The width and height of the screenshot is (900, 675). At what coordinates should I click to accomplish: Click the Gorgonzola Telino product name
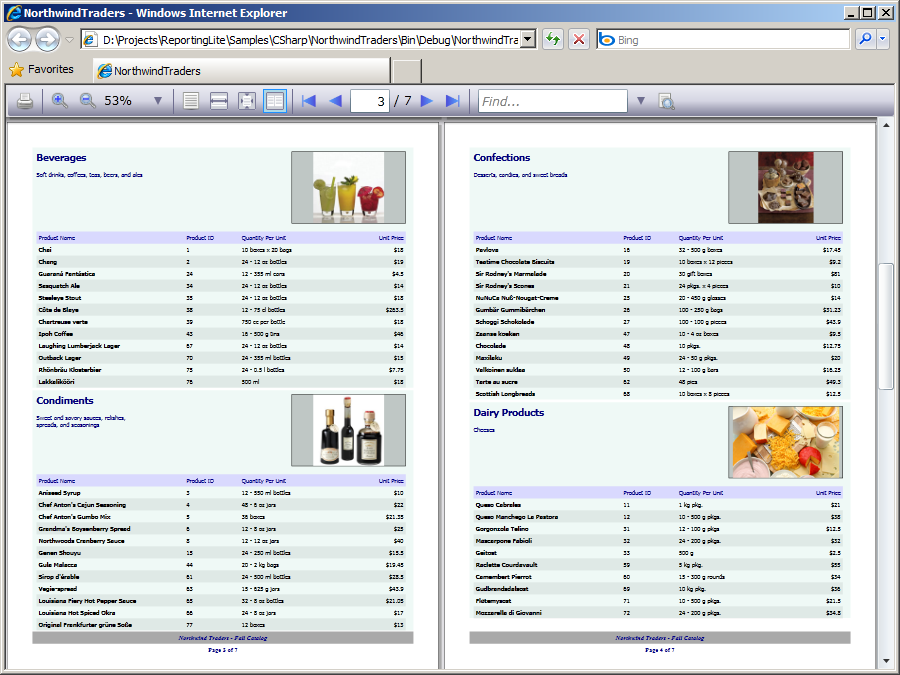click(502, 529)
